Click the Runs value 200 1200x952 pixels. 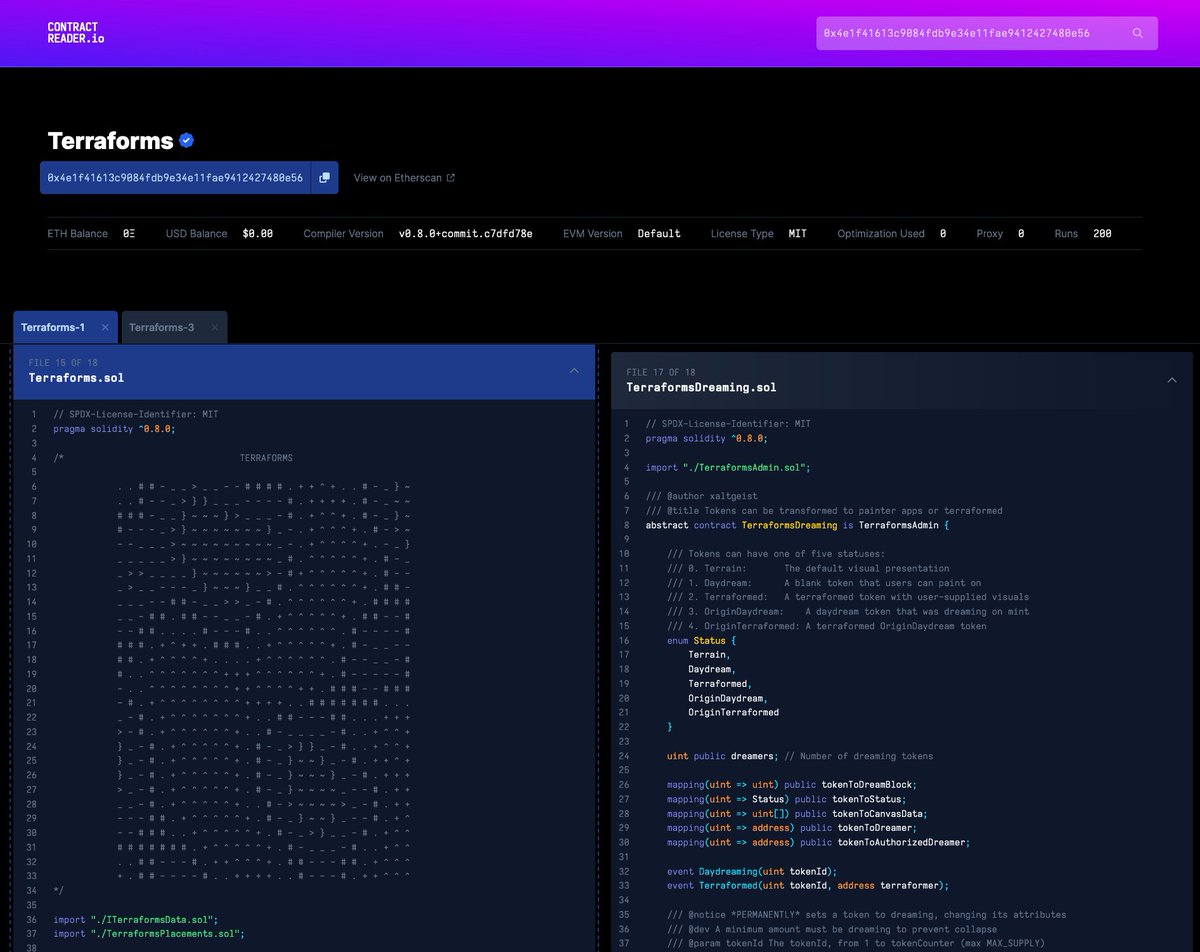1102,233
